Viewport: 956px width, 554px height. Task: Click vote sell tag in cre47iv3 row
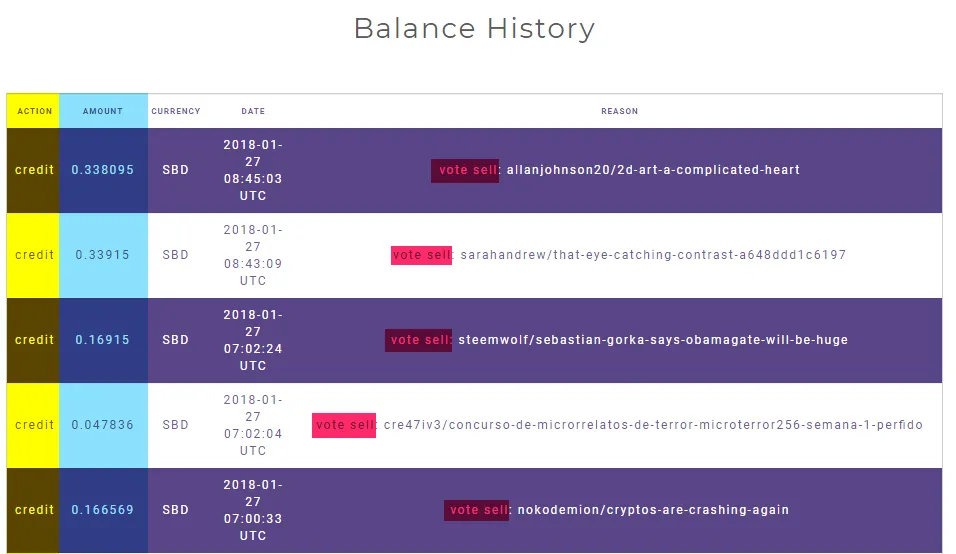click(344, 425)
